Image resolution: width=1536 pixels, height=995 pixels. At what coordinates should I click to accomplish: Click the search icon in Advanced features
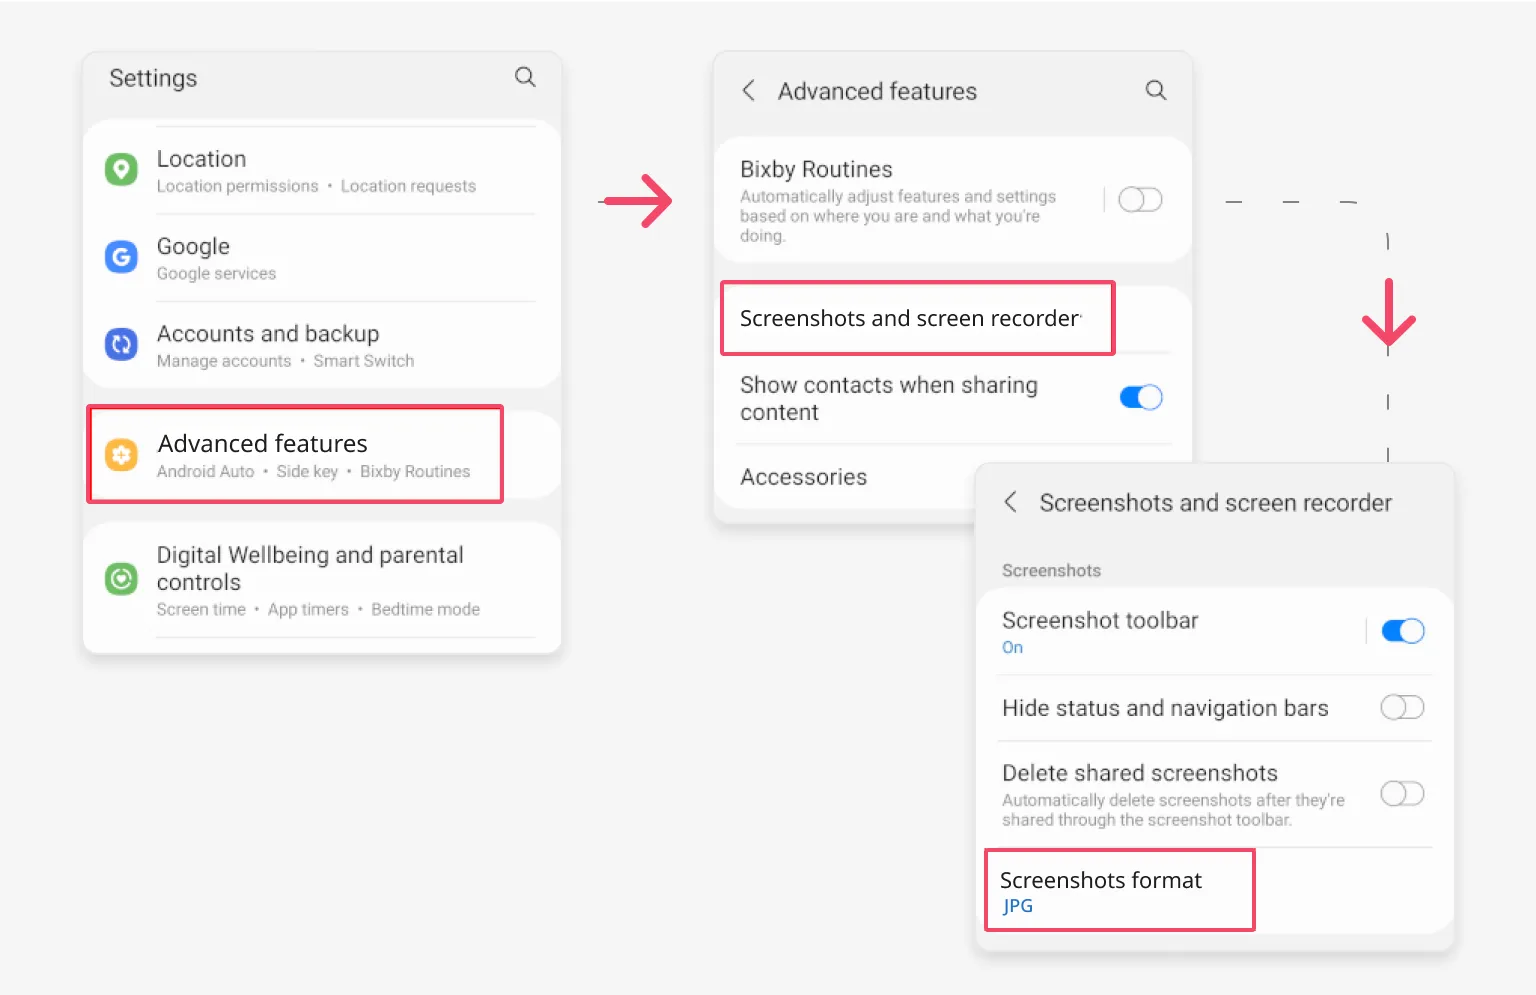coord(1156,90)
